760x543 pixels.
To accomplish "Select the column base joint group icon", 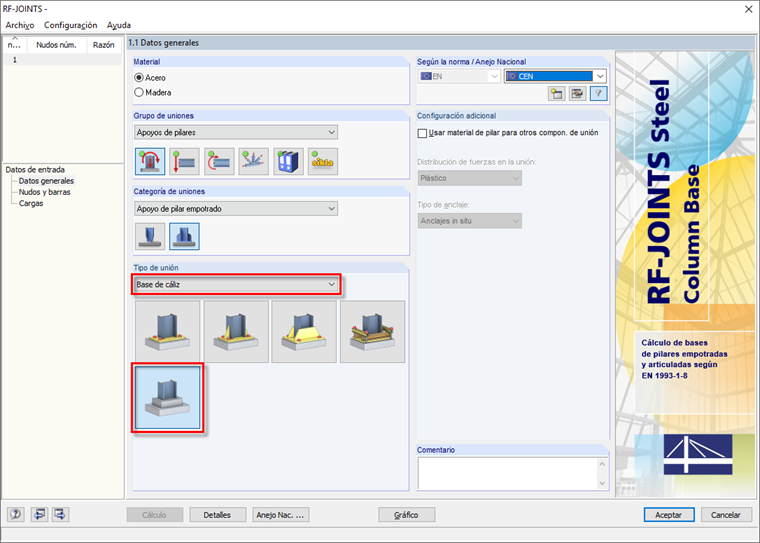I will point(150,161).
